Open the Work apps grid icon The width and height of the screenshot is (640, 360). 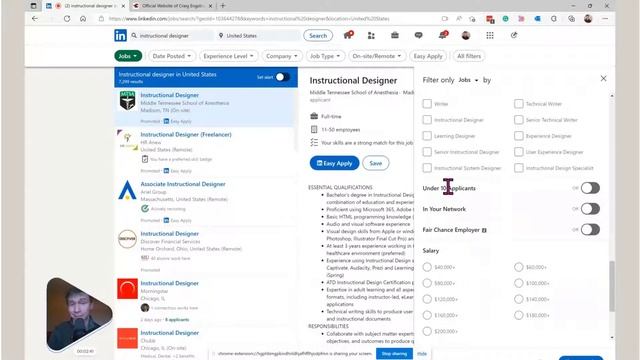coord(490,36)
